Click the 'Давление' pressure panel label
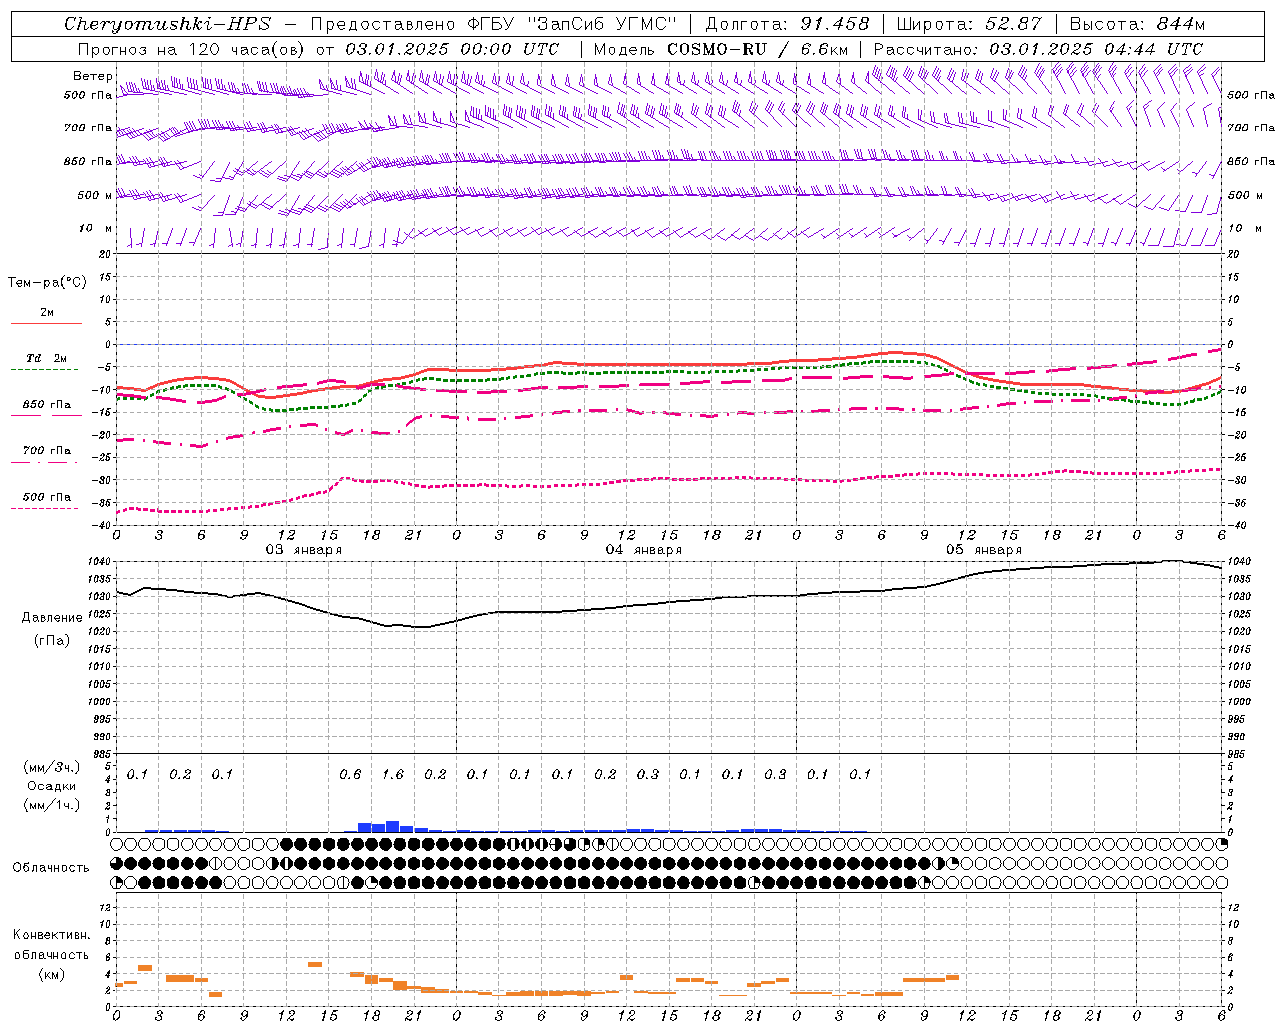 point(52,618)
